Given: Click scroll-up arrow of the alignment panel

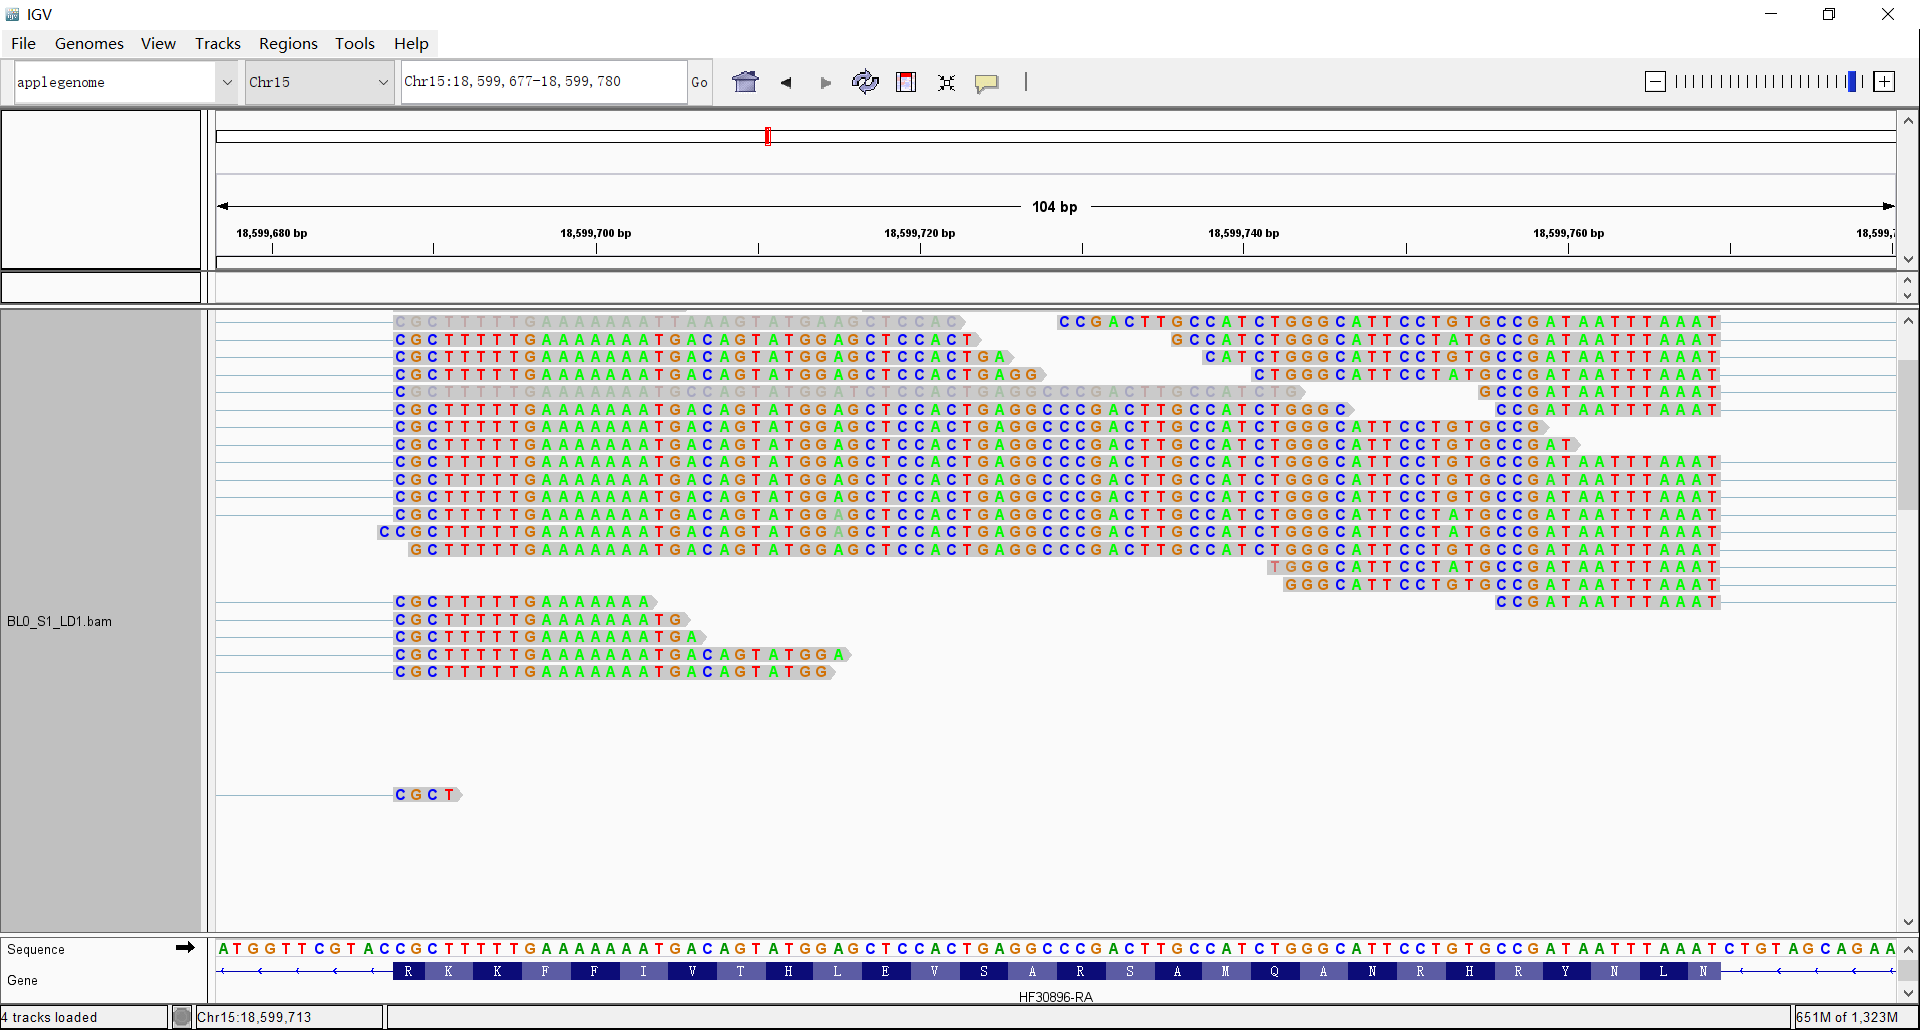Looking at the screenshot, I should (1908, 321).
